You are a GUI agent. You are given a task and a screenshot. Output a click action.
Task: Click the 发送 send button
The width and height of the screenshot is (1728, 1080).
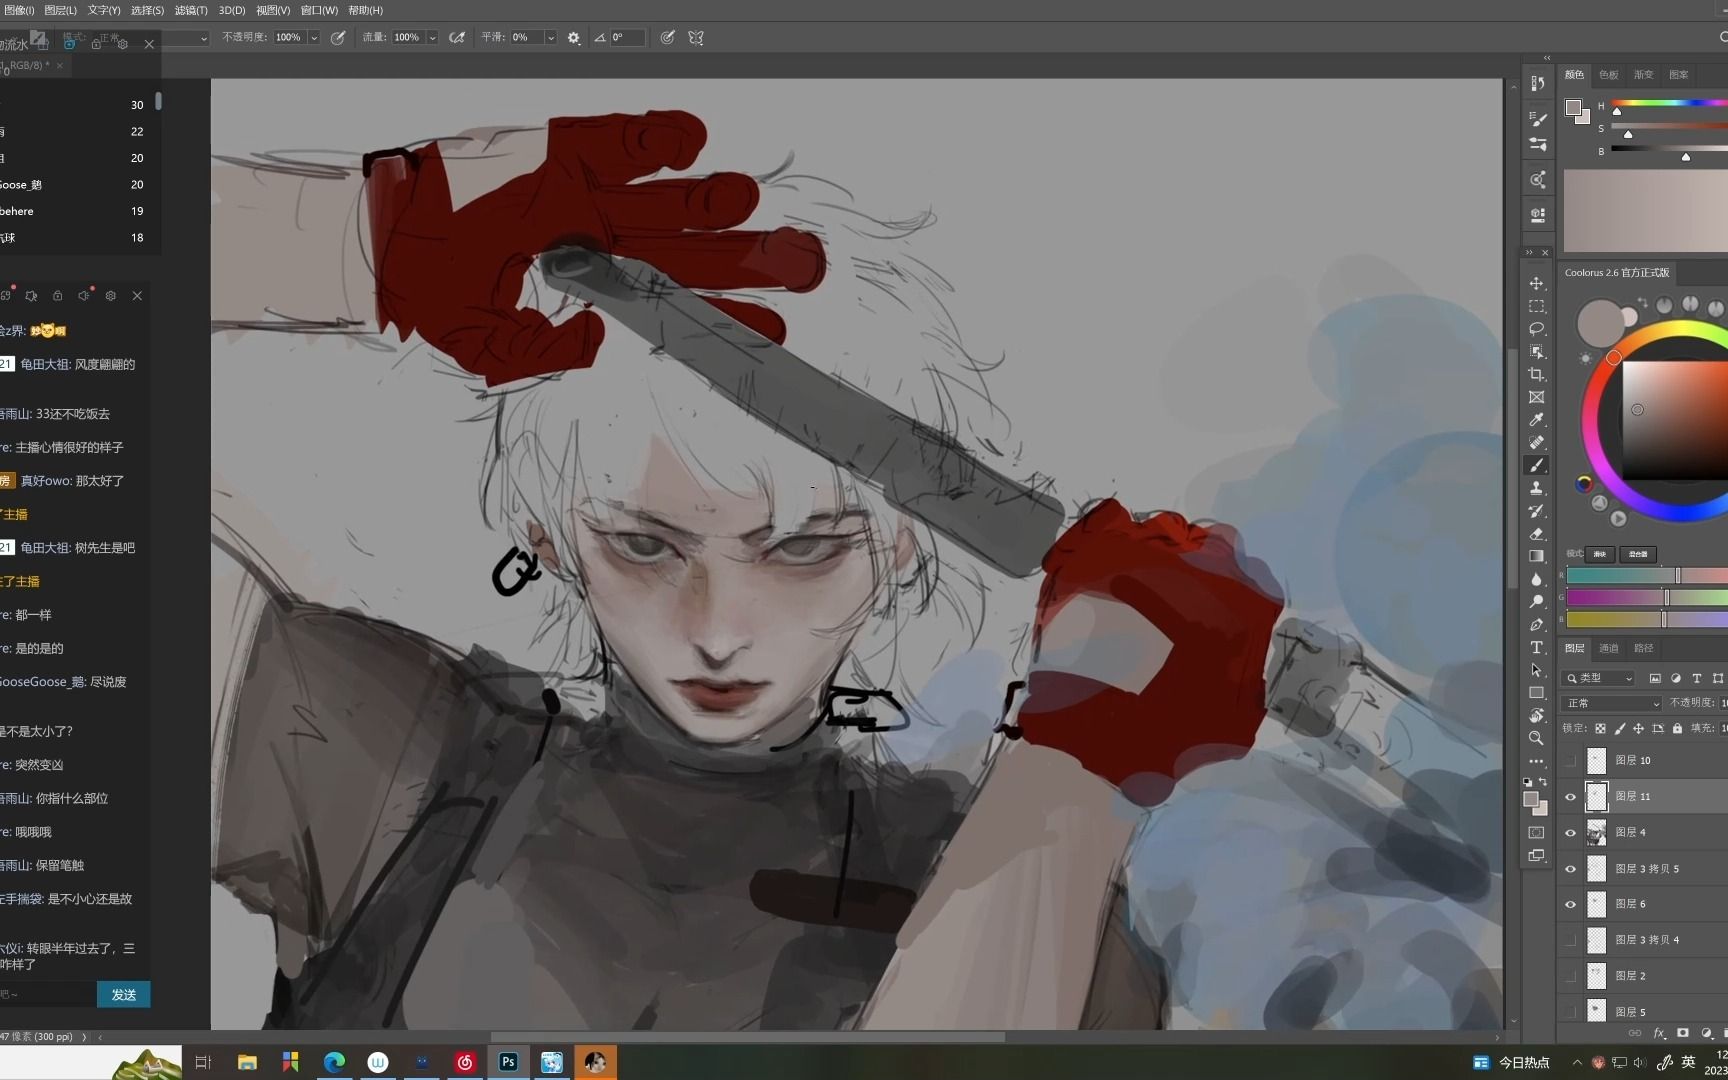(124, 995)
